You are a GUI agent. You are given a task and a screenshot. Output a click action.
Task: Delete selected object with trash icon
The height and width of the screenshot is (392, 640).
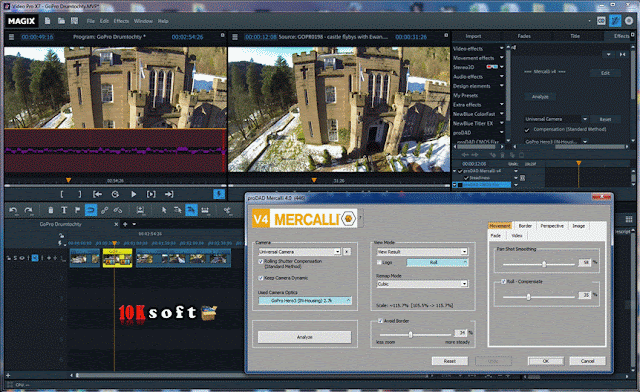point(51,210)
